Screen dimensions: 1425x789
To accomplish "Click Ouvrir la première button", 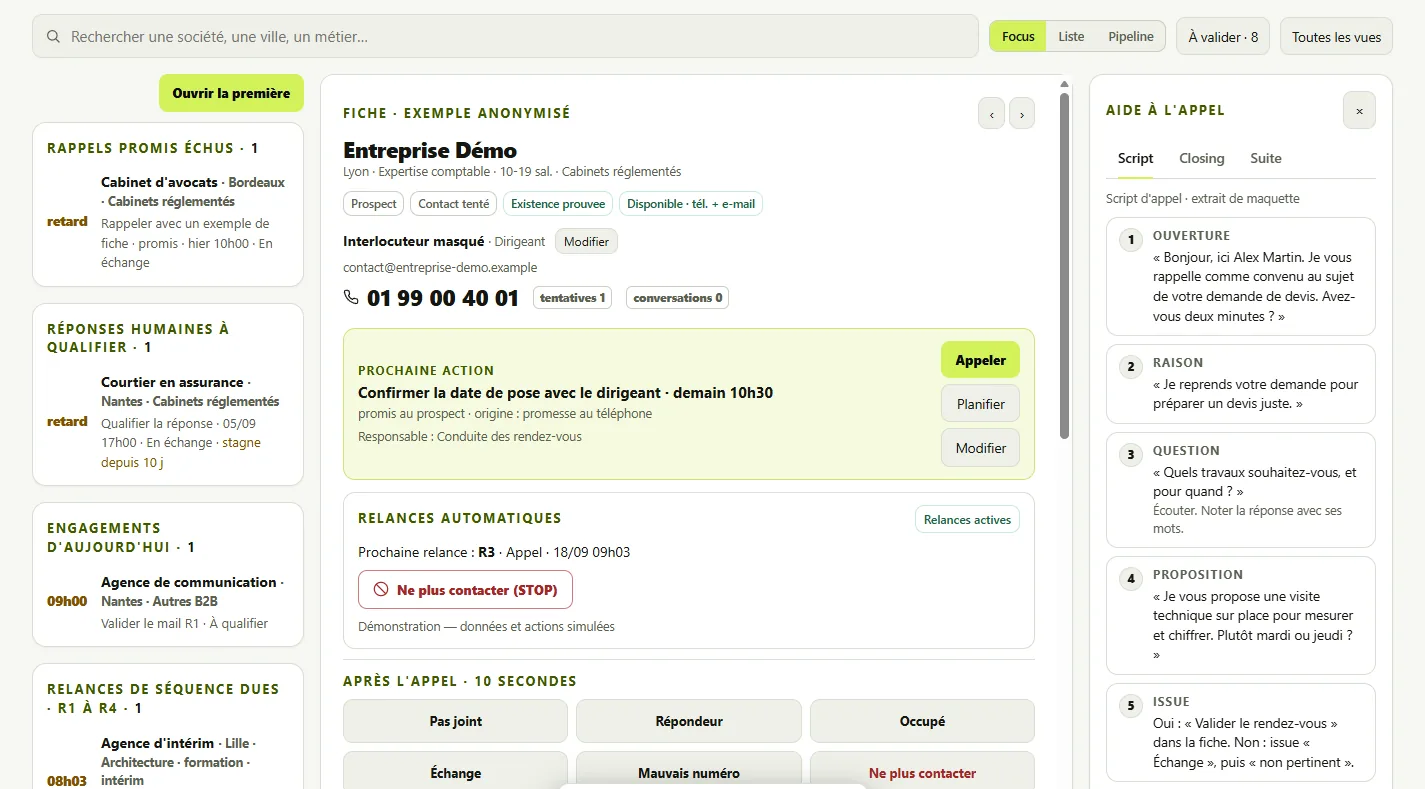I will 231,93.
